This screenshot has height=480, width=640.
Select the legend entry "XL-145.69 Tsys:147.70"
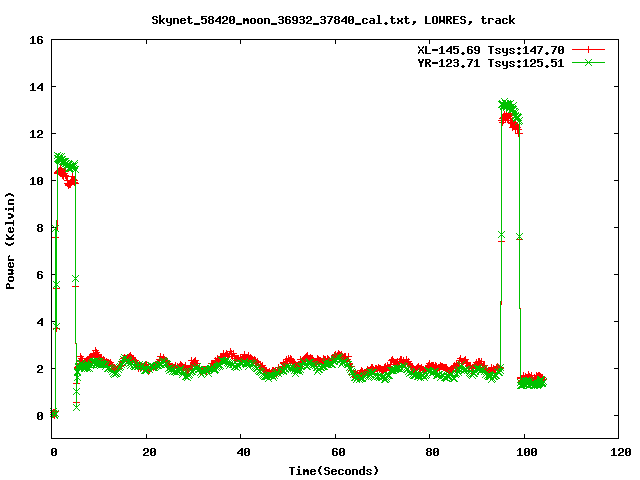[x=491, y=50]
